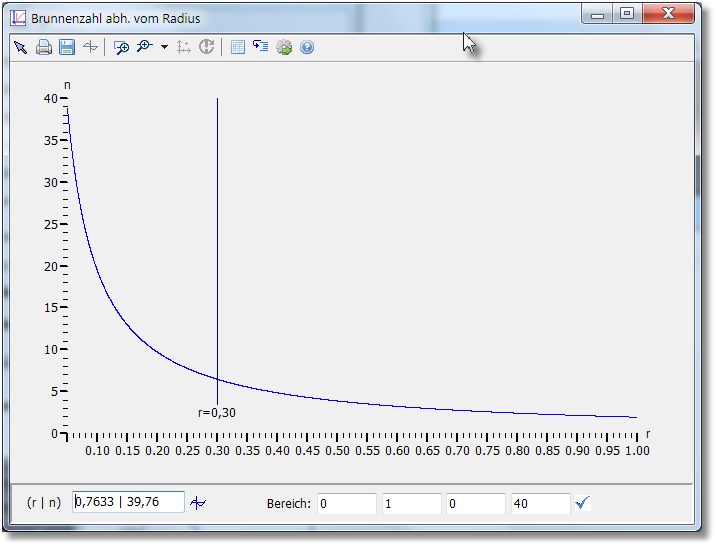Click the first Bereich field containing 0
The image size is (716, 546).
(346, 504)
